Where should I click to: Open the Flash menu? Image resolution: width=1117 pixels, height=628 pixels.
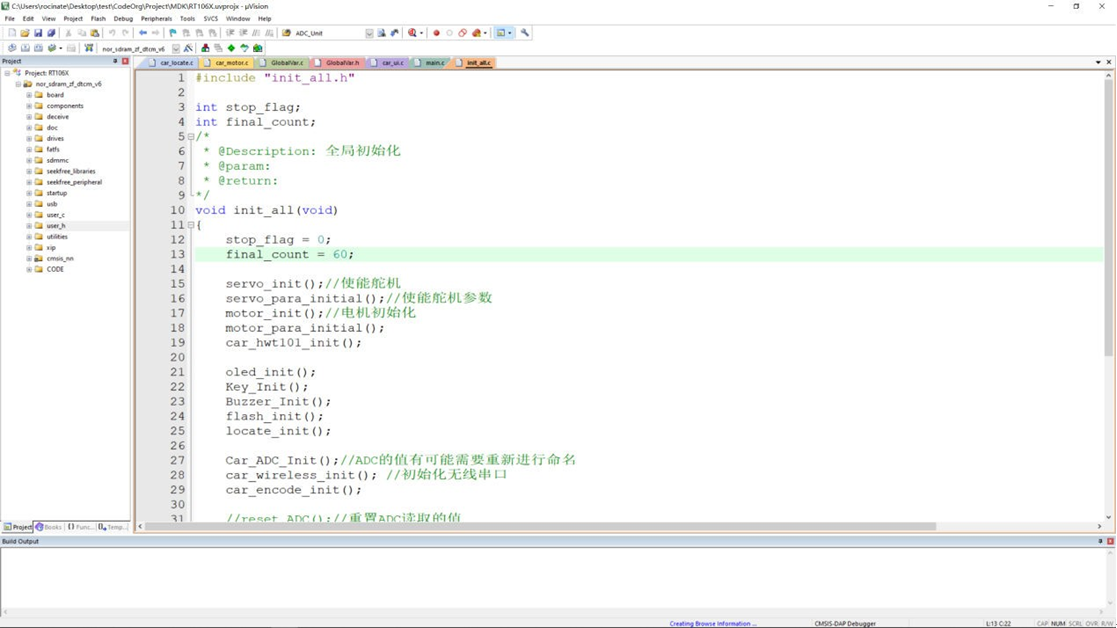(x=98, y=19)
